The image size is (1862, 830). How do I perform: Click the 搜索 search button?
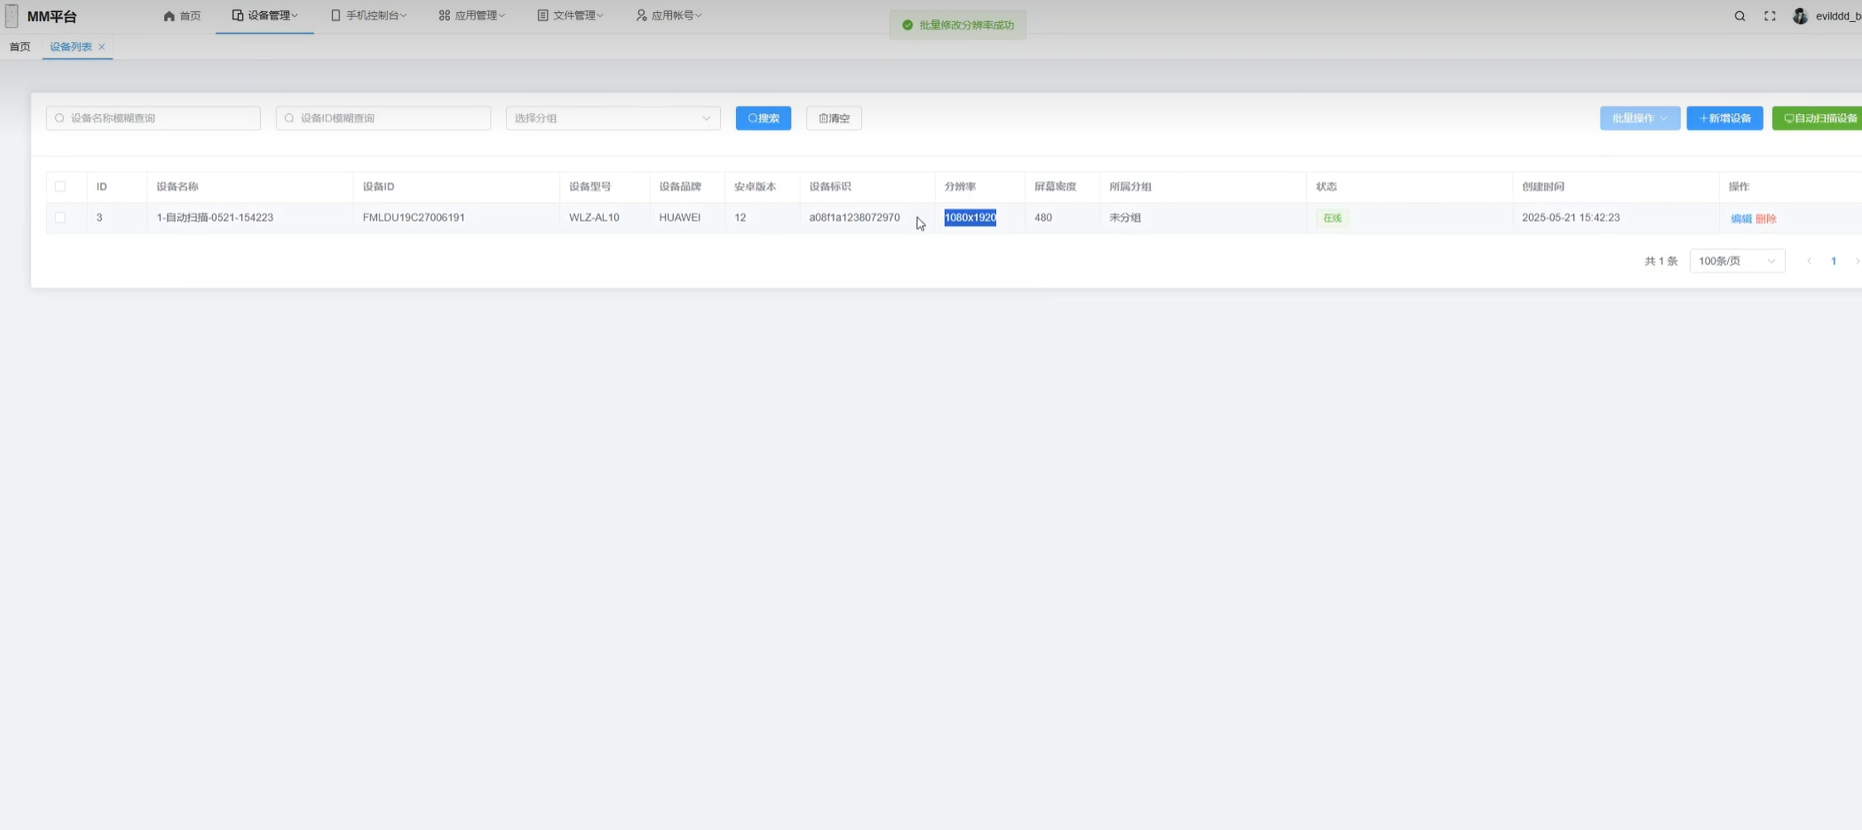tap(763, 118)
